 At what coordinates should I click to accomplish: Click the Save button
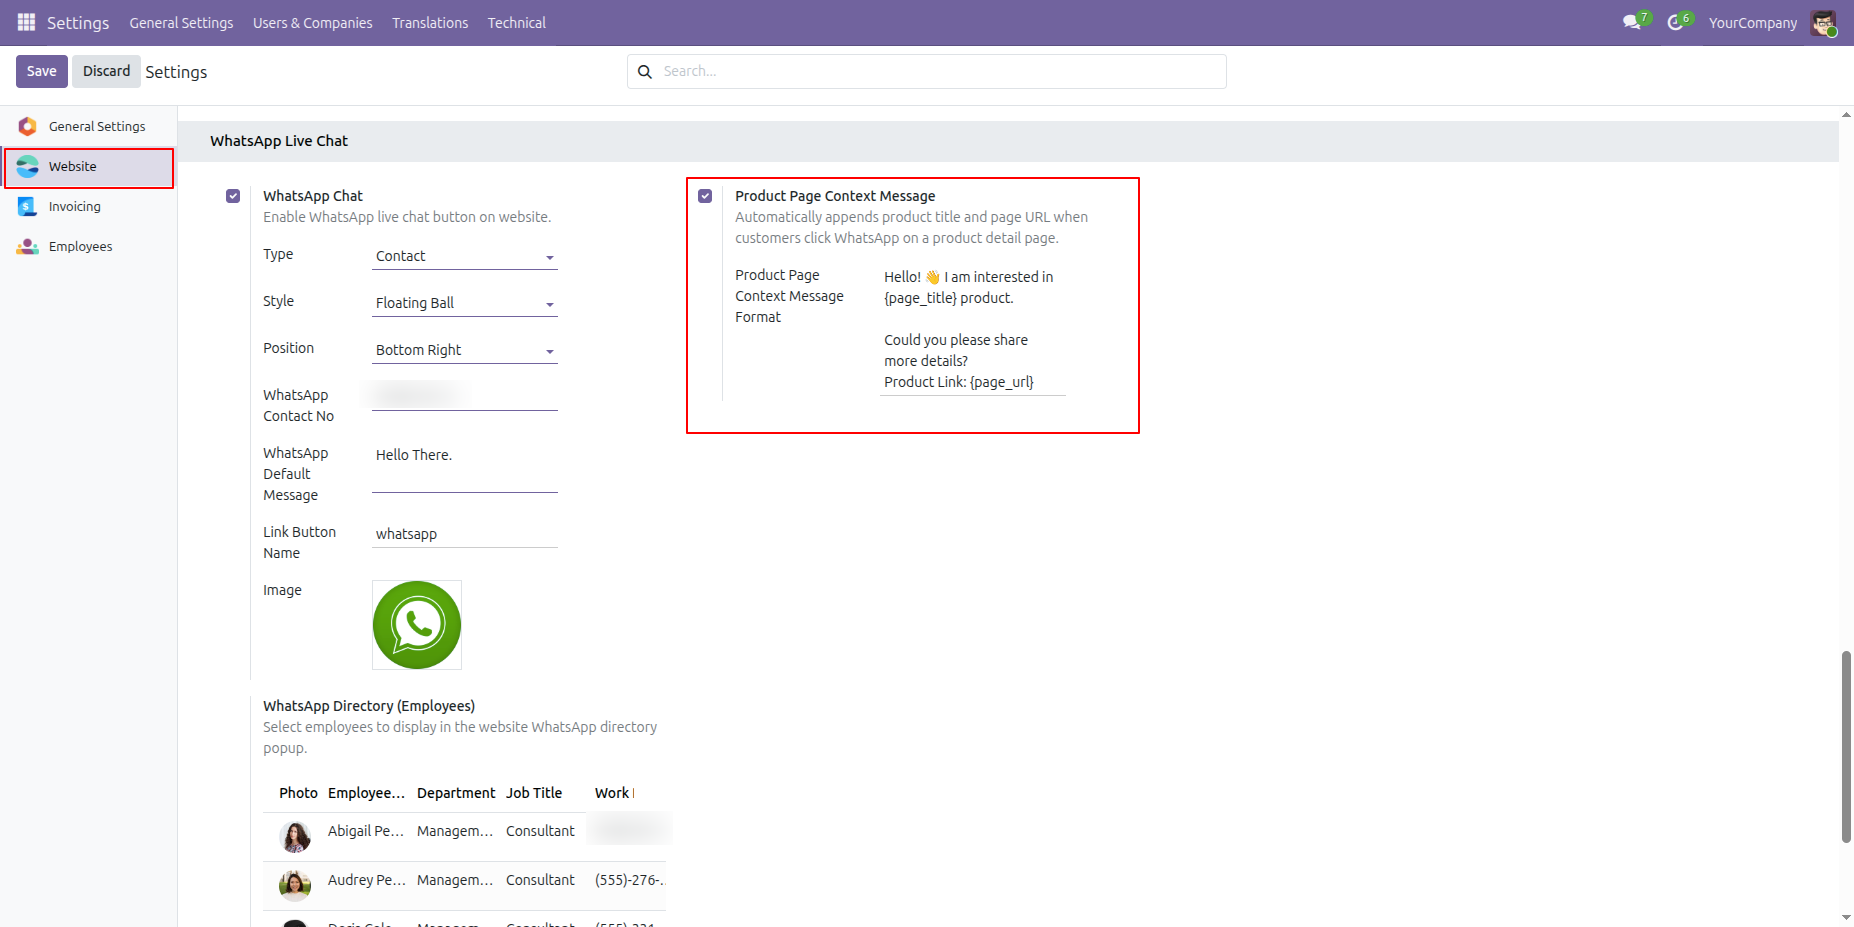click(x=42, y=71)
